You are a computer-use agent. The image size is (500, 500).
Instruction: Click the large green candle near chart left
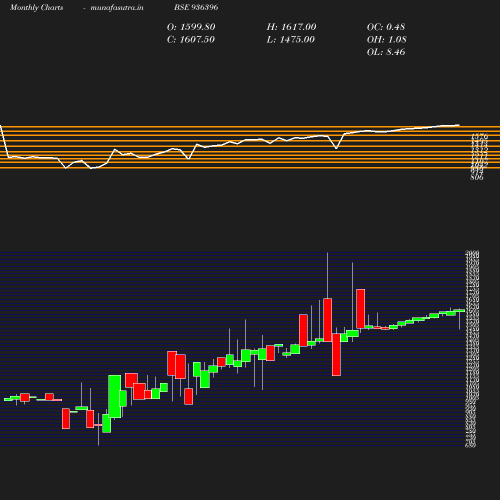point(115,396)
